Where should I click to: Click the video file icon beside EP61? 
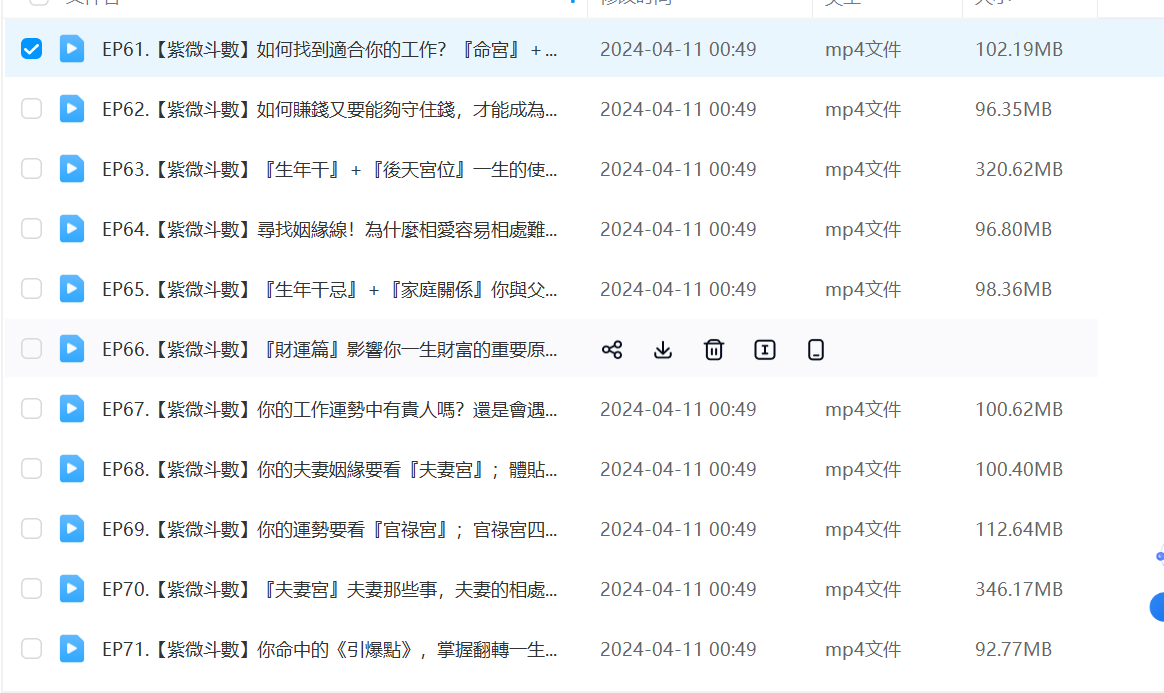point(72,49)
